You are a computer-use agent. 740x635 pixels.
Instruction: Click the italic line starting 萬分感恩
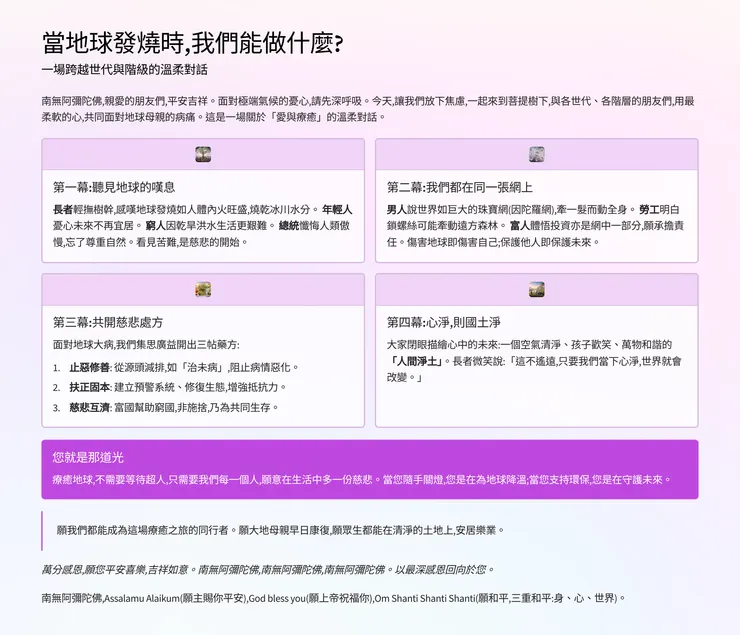268,570
